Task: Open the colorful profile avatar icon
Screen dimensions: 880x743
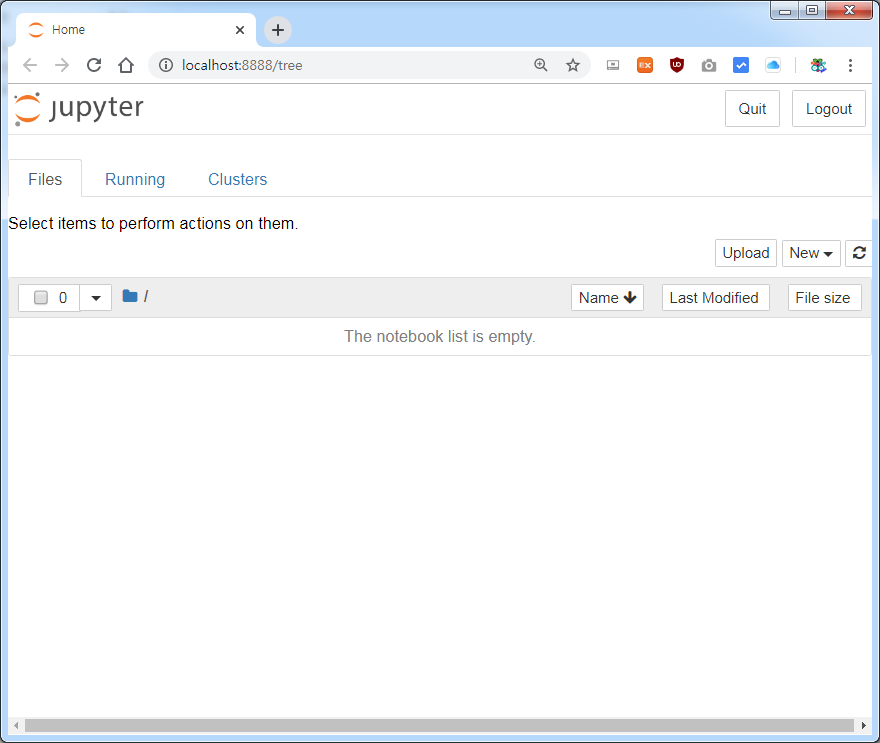Action: click(x=818, y=66)
